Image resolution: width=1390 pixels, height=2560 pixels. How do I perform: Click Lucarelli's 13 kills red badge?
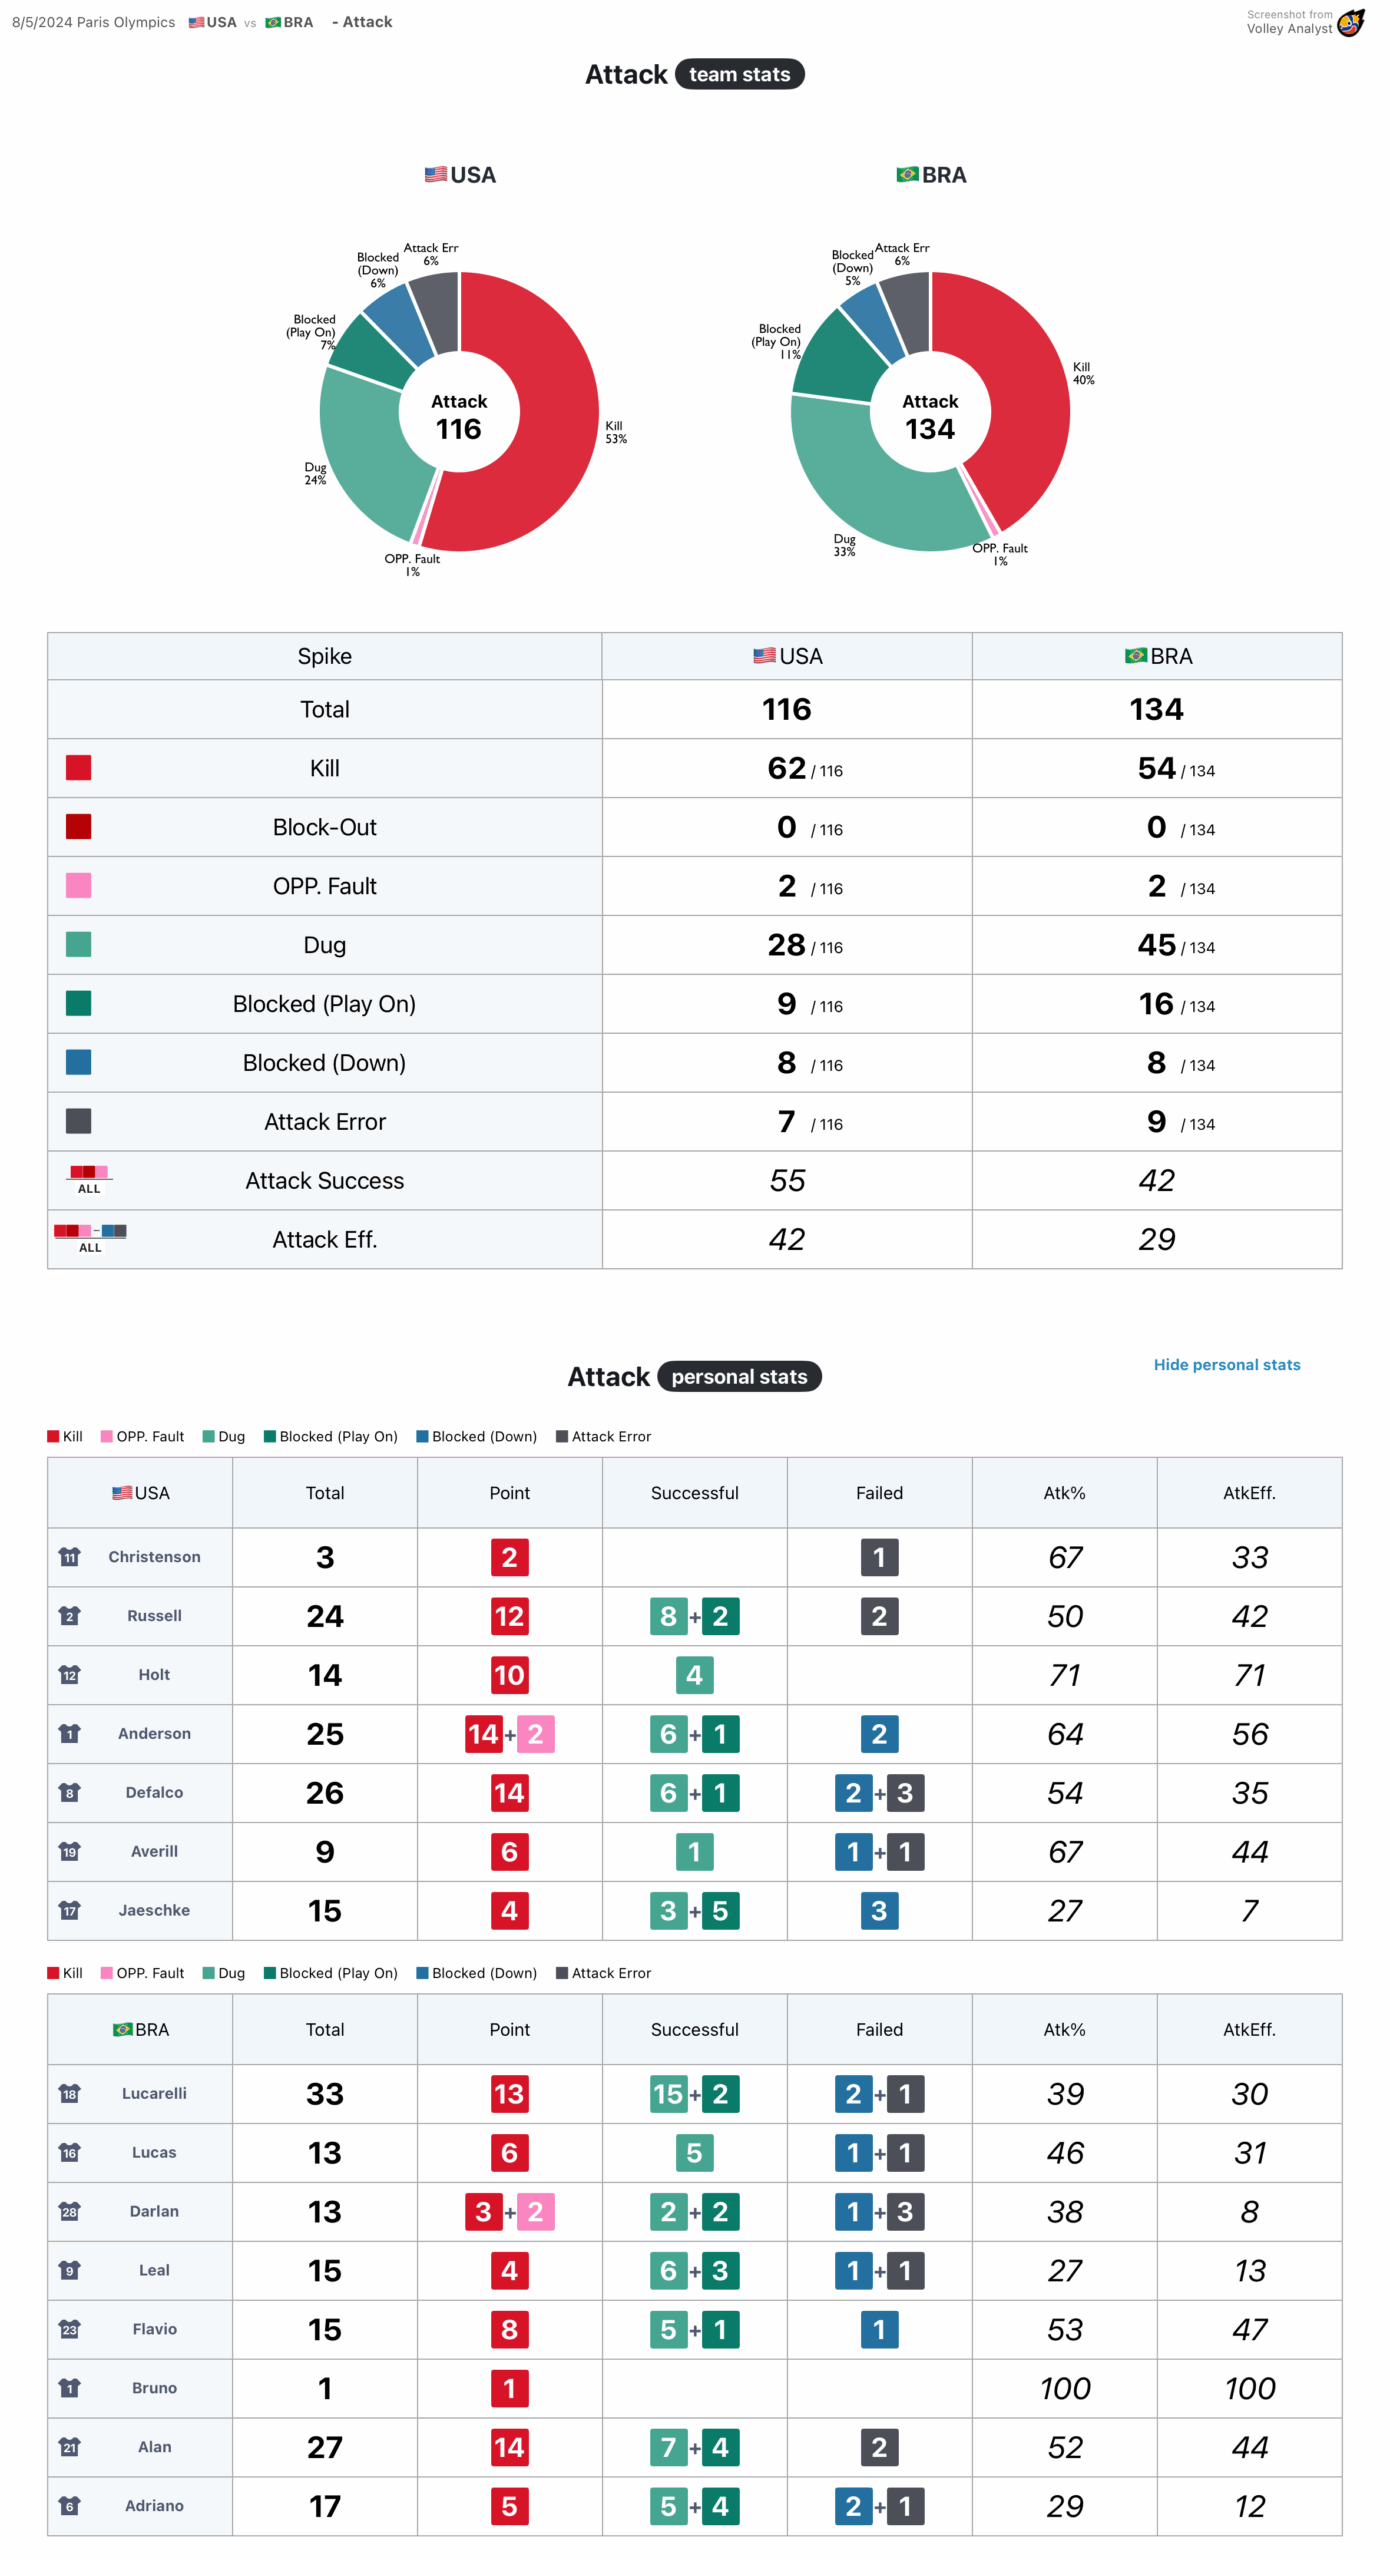pyautogui.click(x=509, y=2093)
